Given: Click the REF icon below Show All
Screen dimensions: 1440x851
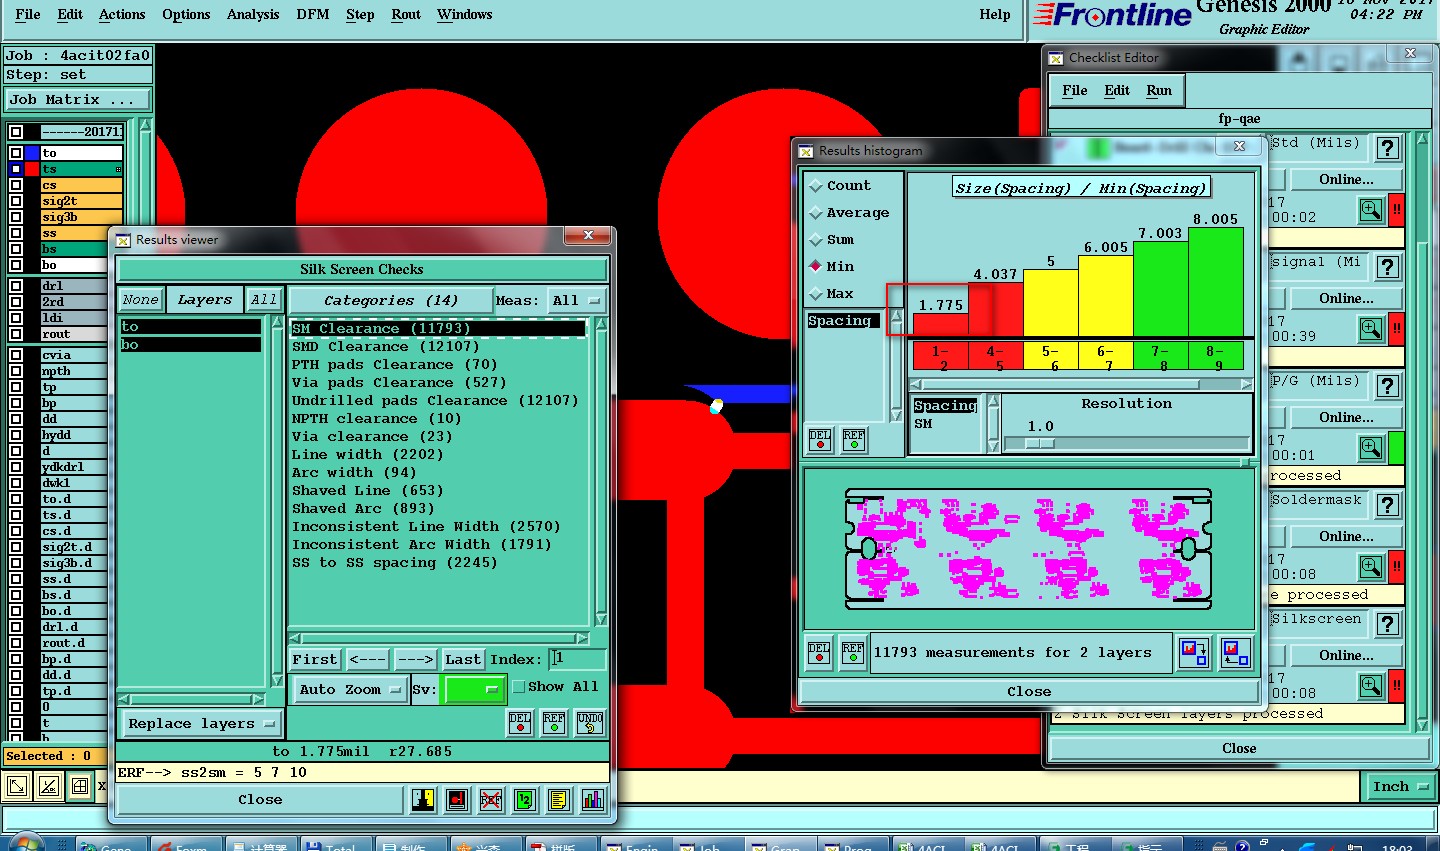Looking at the screenshot, I should [x=554, y=723].
